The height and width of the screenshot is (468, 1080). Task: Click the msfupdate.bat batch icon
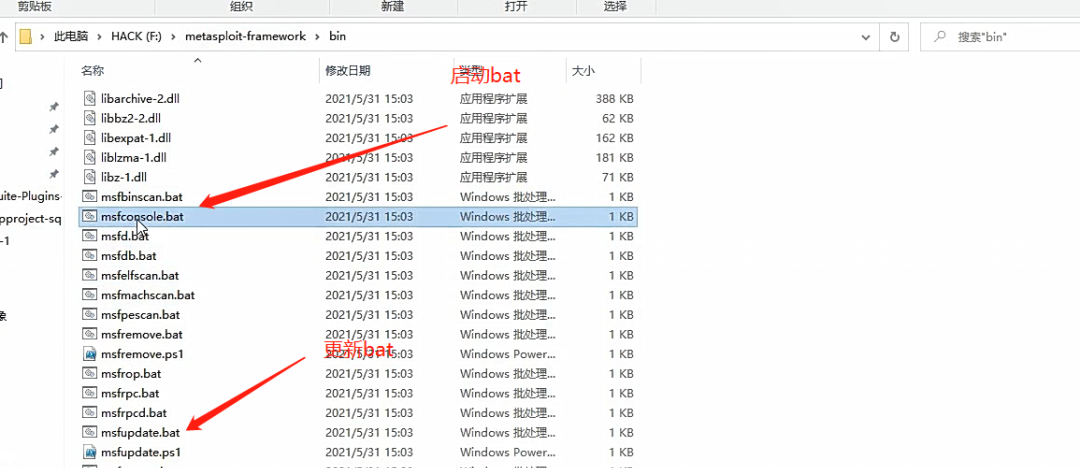pyautogui.click(x=90, y=432)
